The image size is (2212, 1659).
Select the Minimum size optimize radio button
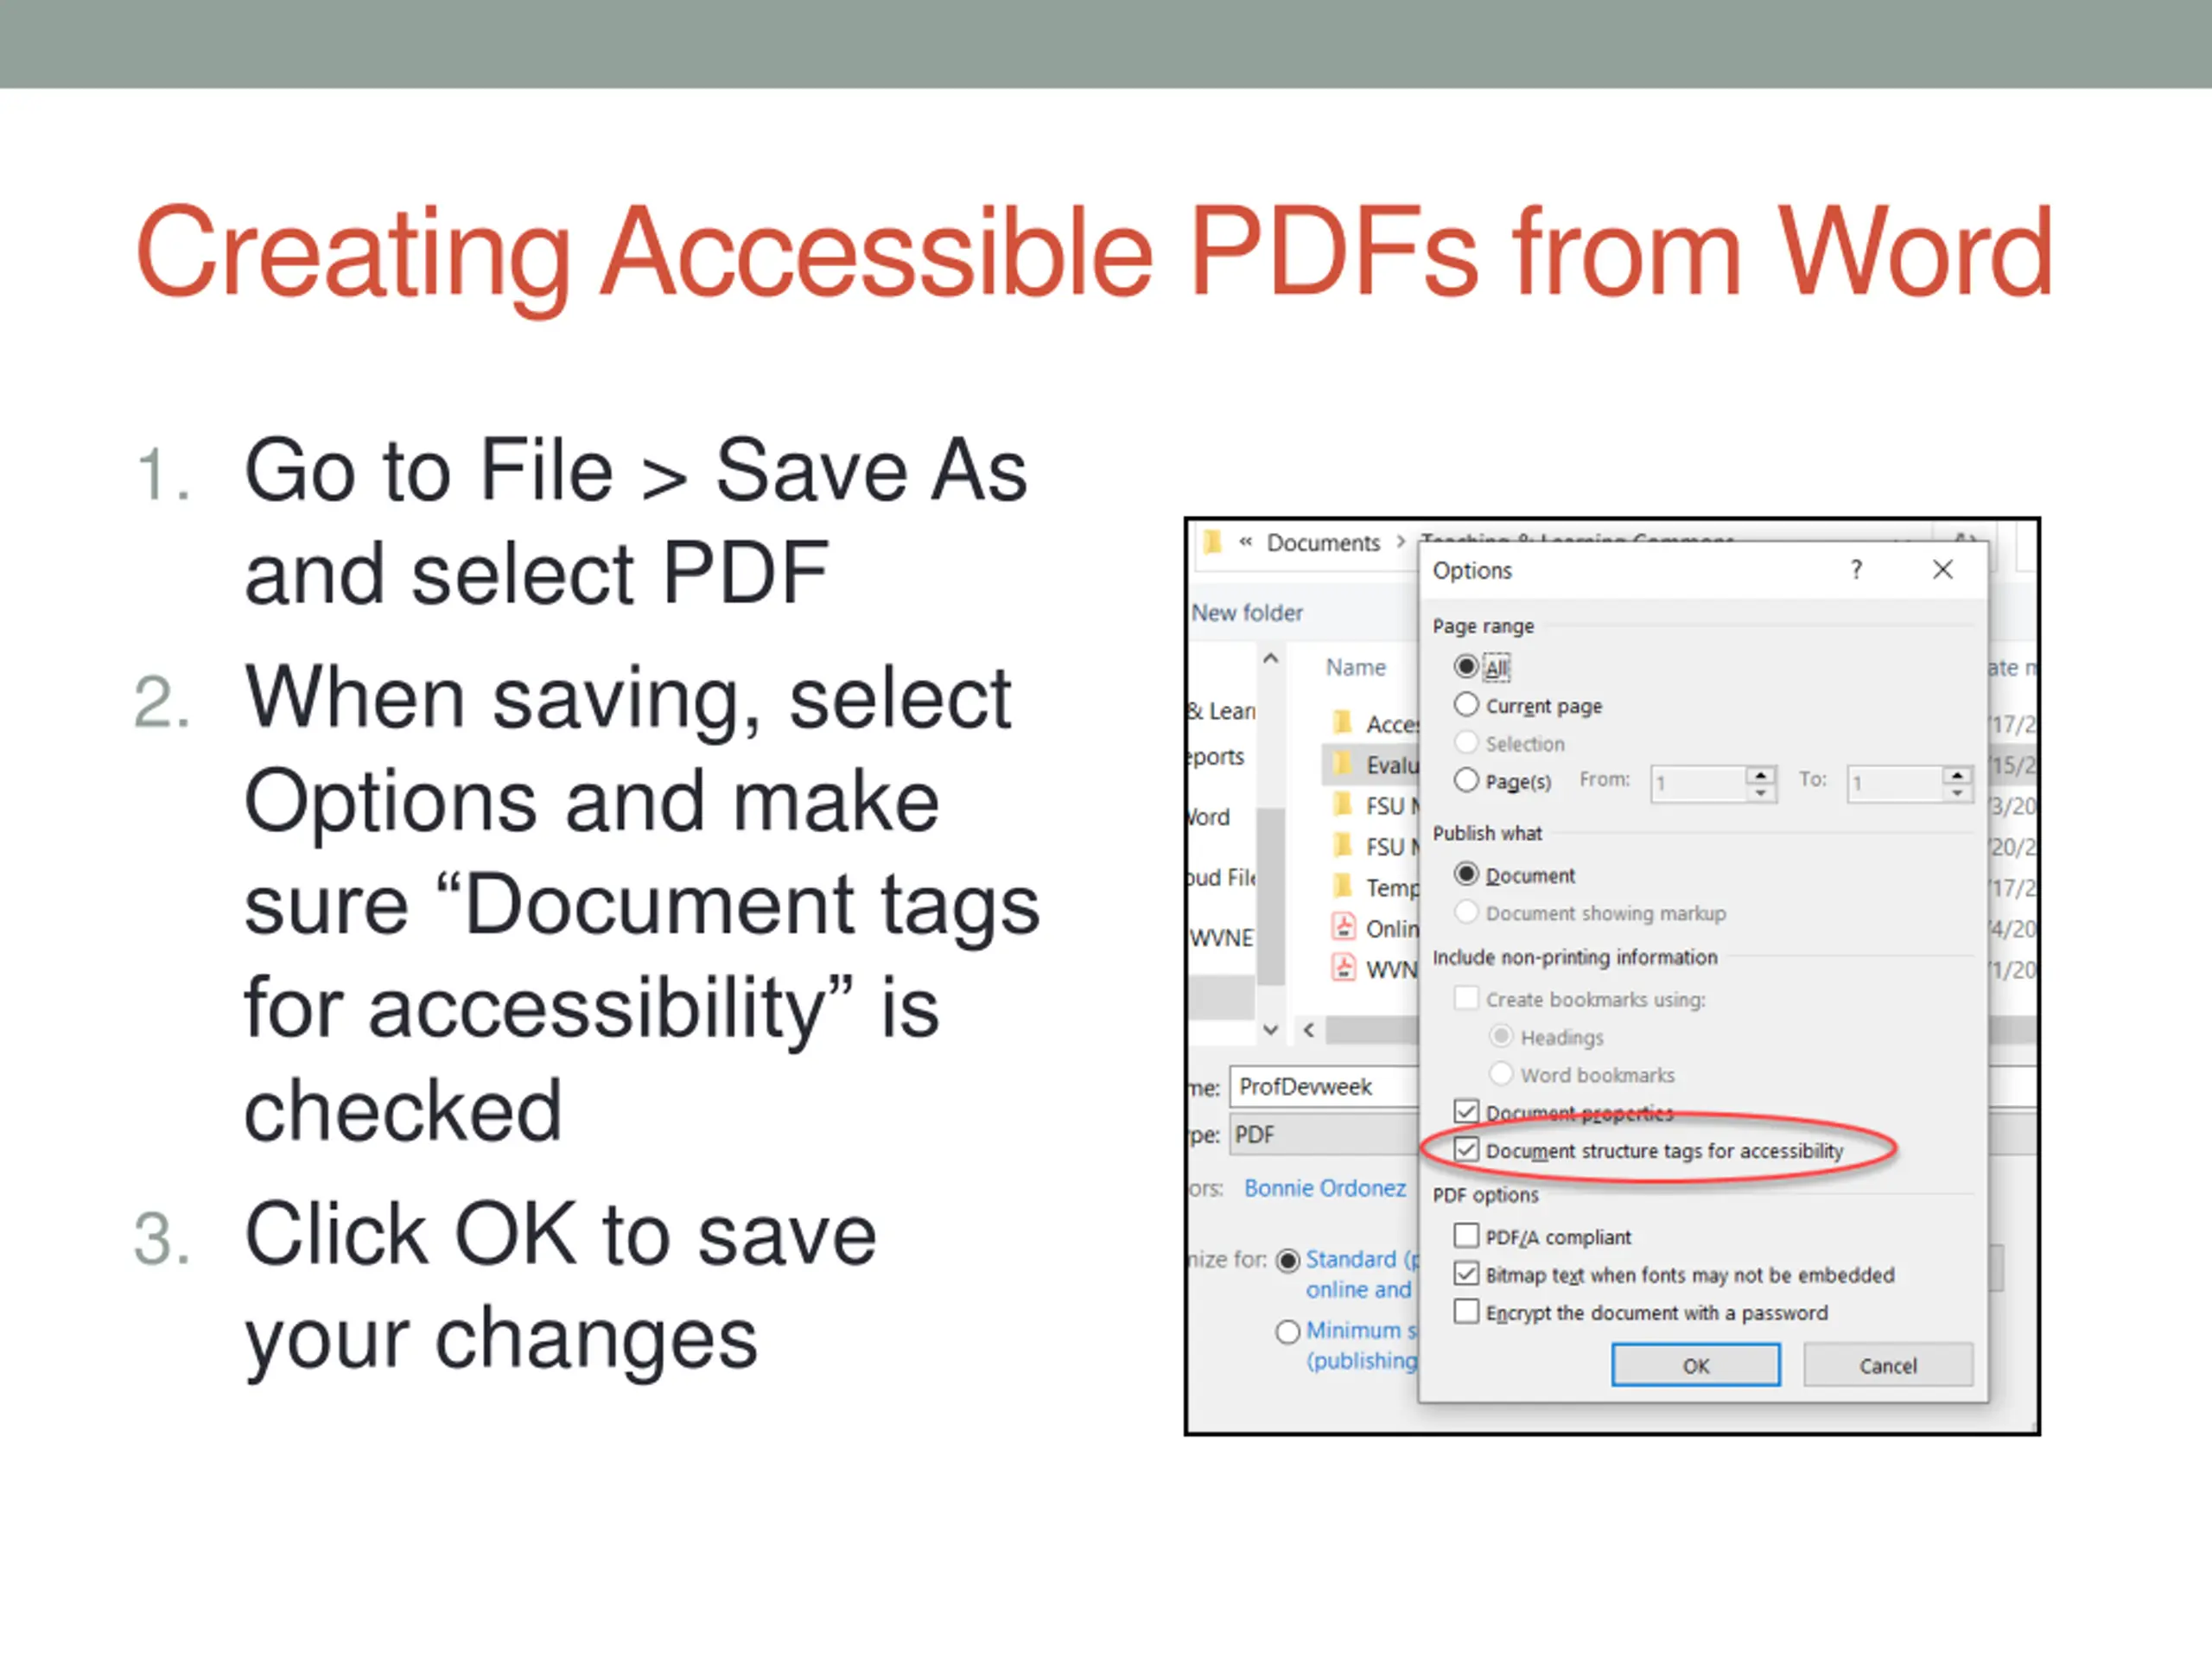[1288, 1331]
